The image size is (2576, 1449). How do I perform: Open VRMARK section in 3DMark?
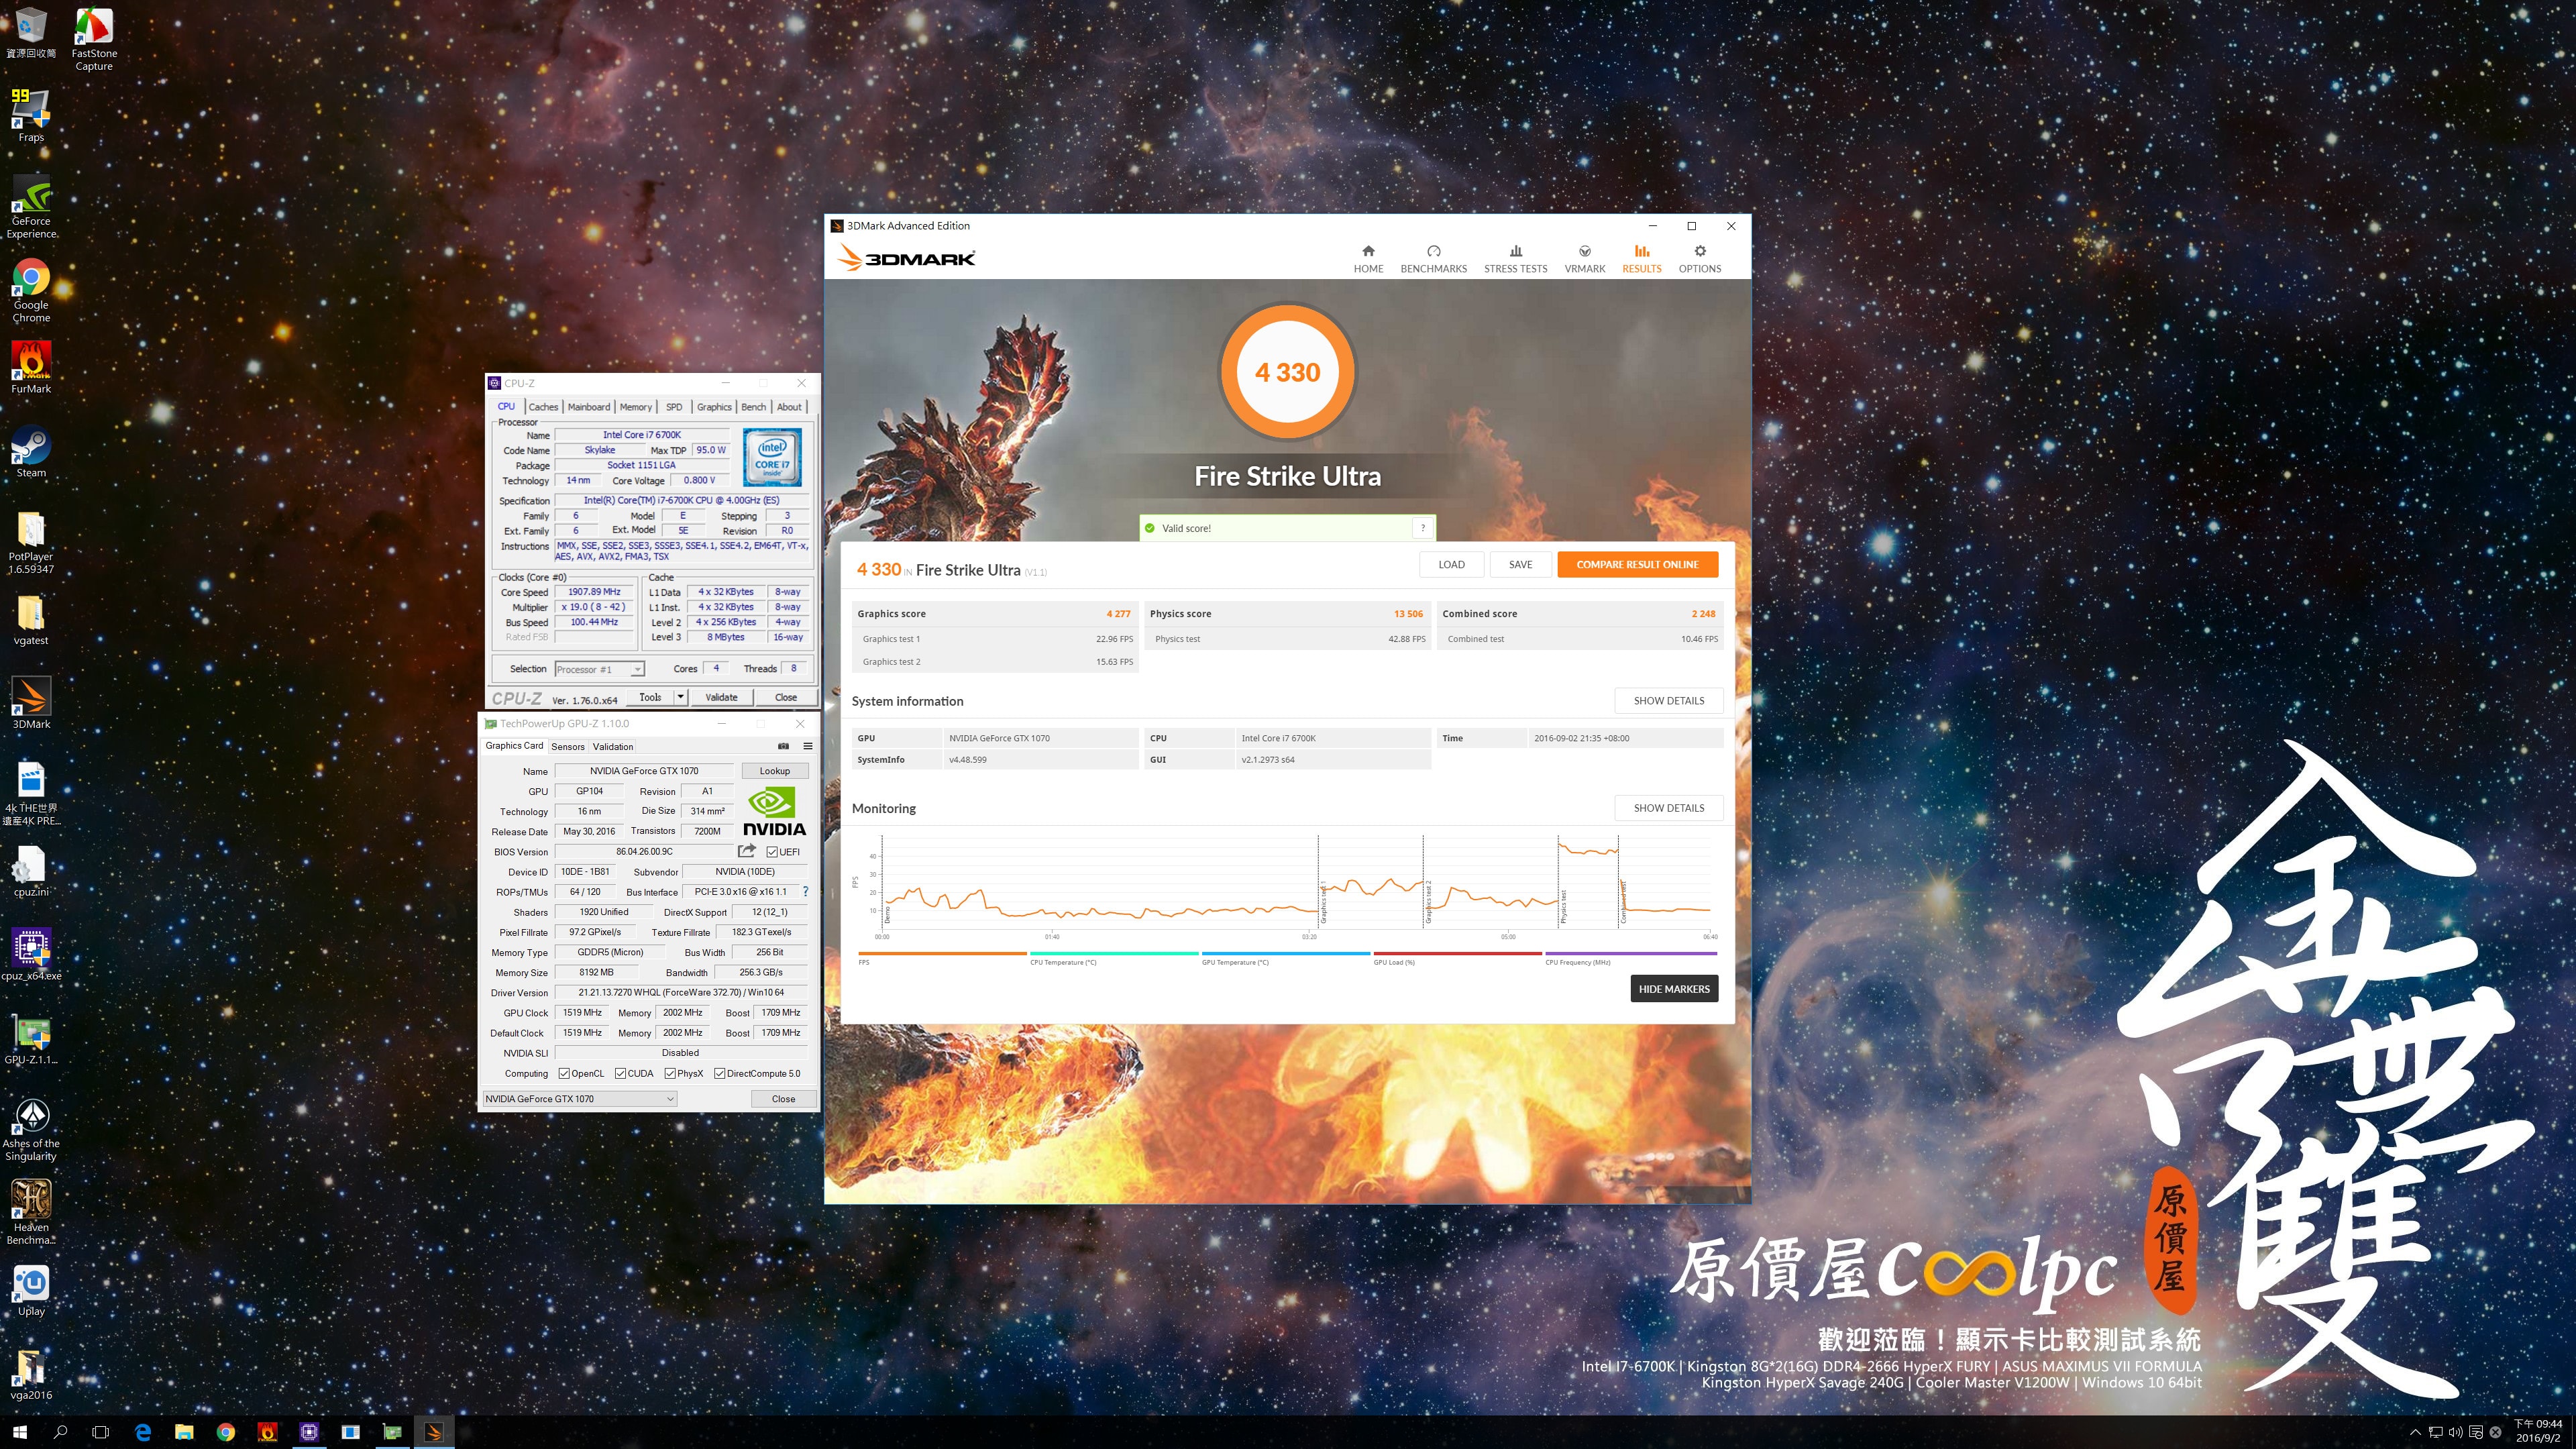tap(1584, 258)
